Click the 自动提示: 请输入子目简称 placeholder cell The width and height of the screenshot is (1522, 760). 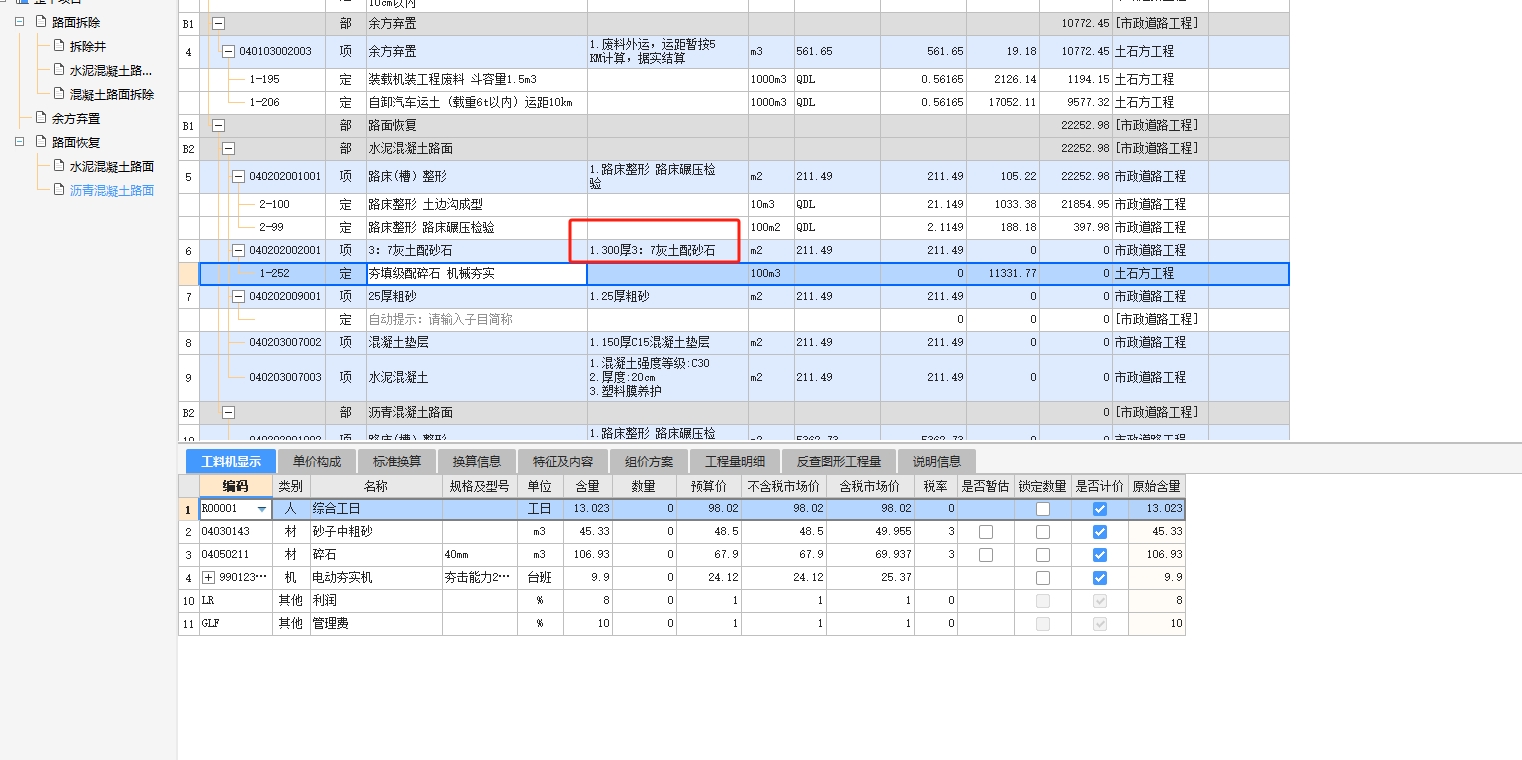(x=476, y=319)
